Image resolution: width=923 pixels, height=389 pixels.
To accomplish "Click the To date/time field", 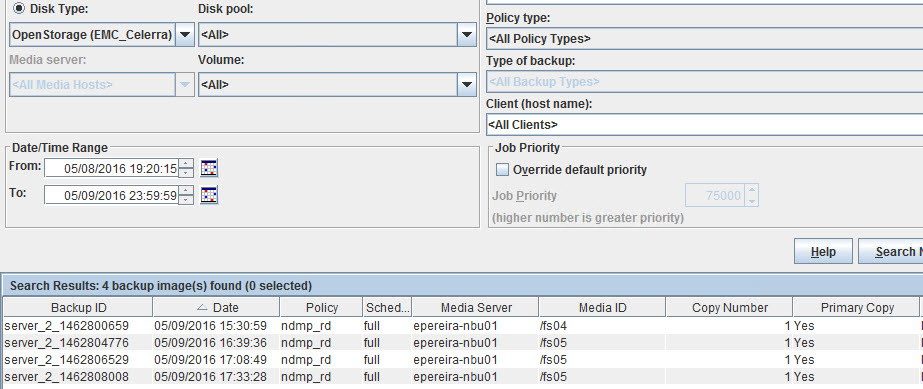I will click(x=111, y=195).
